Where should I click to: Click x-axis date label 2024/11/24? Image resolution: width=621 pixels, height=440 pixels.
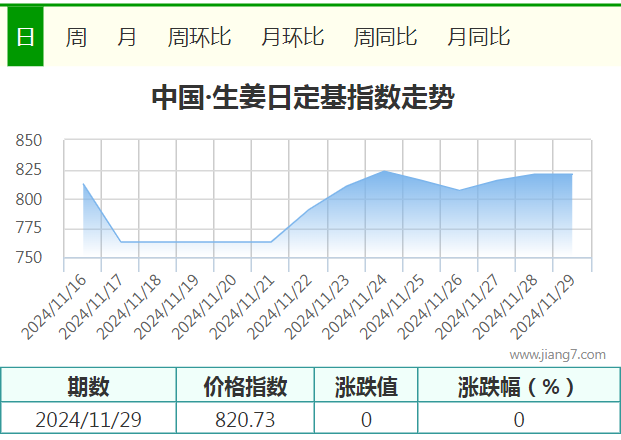pos(355,307)
